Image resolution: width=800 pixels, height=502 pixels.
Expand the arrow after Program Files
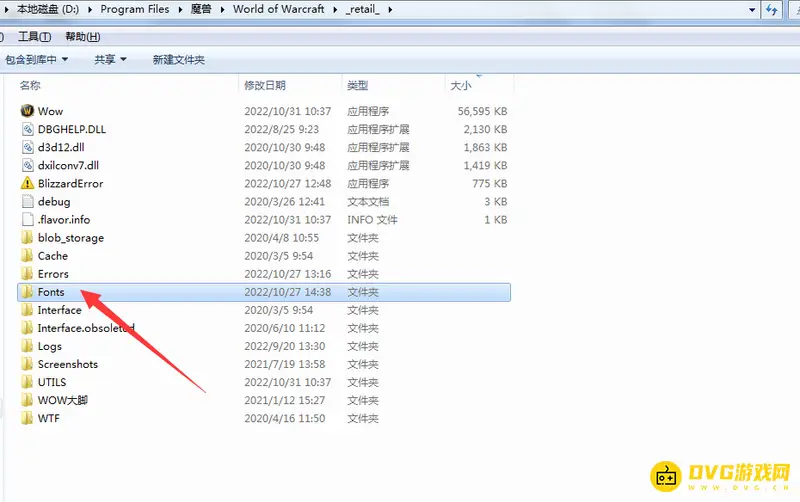tap(180, 9)
